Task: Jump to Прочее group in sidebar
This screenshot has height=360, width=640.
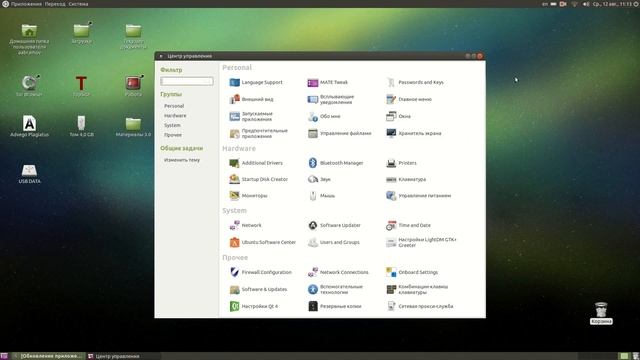Action: tap(173, 135)
